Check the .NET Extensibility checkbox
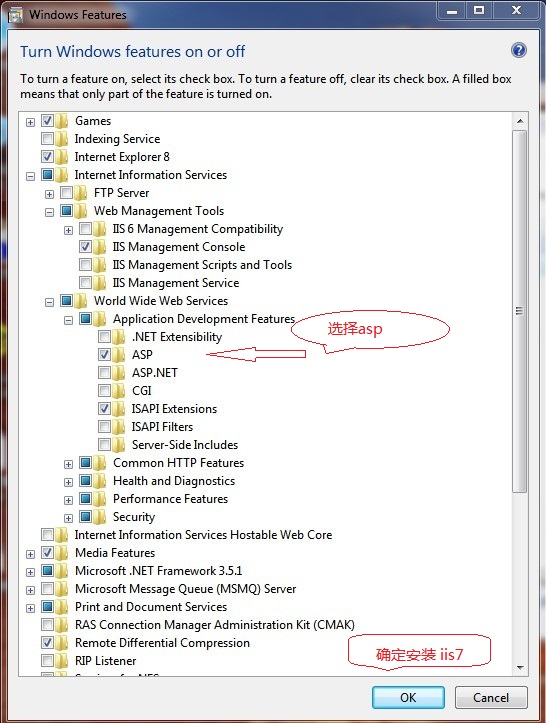Image resolution: width=546 pixels, height=723 pixels. [x=104, y=336]
